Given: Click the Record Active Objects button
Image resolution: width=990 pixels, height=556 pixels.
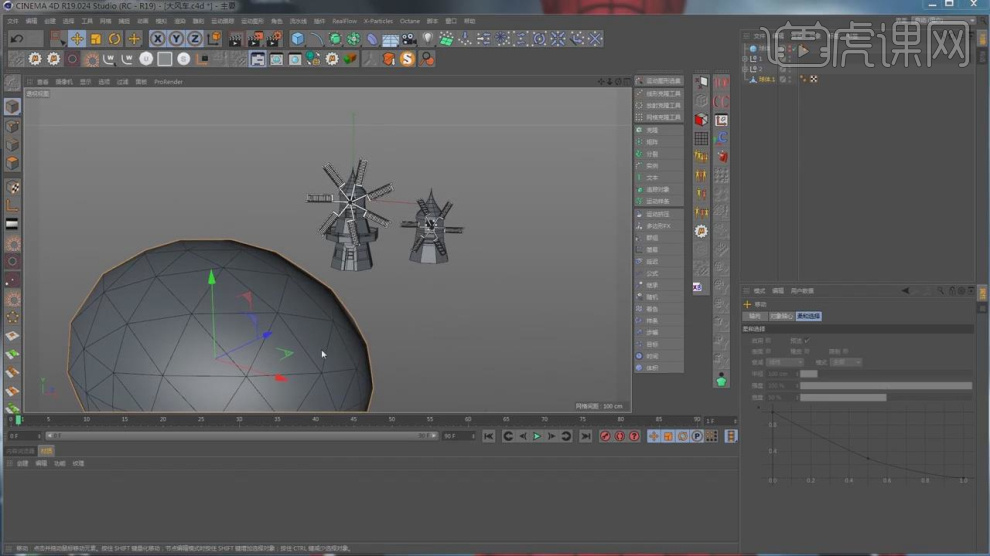Looking at the screenshot, I should 605,436.
